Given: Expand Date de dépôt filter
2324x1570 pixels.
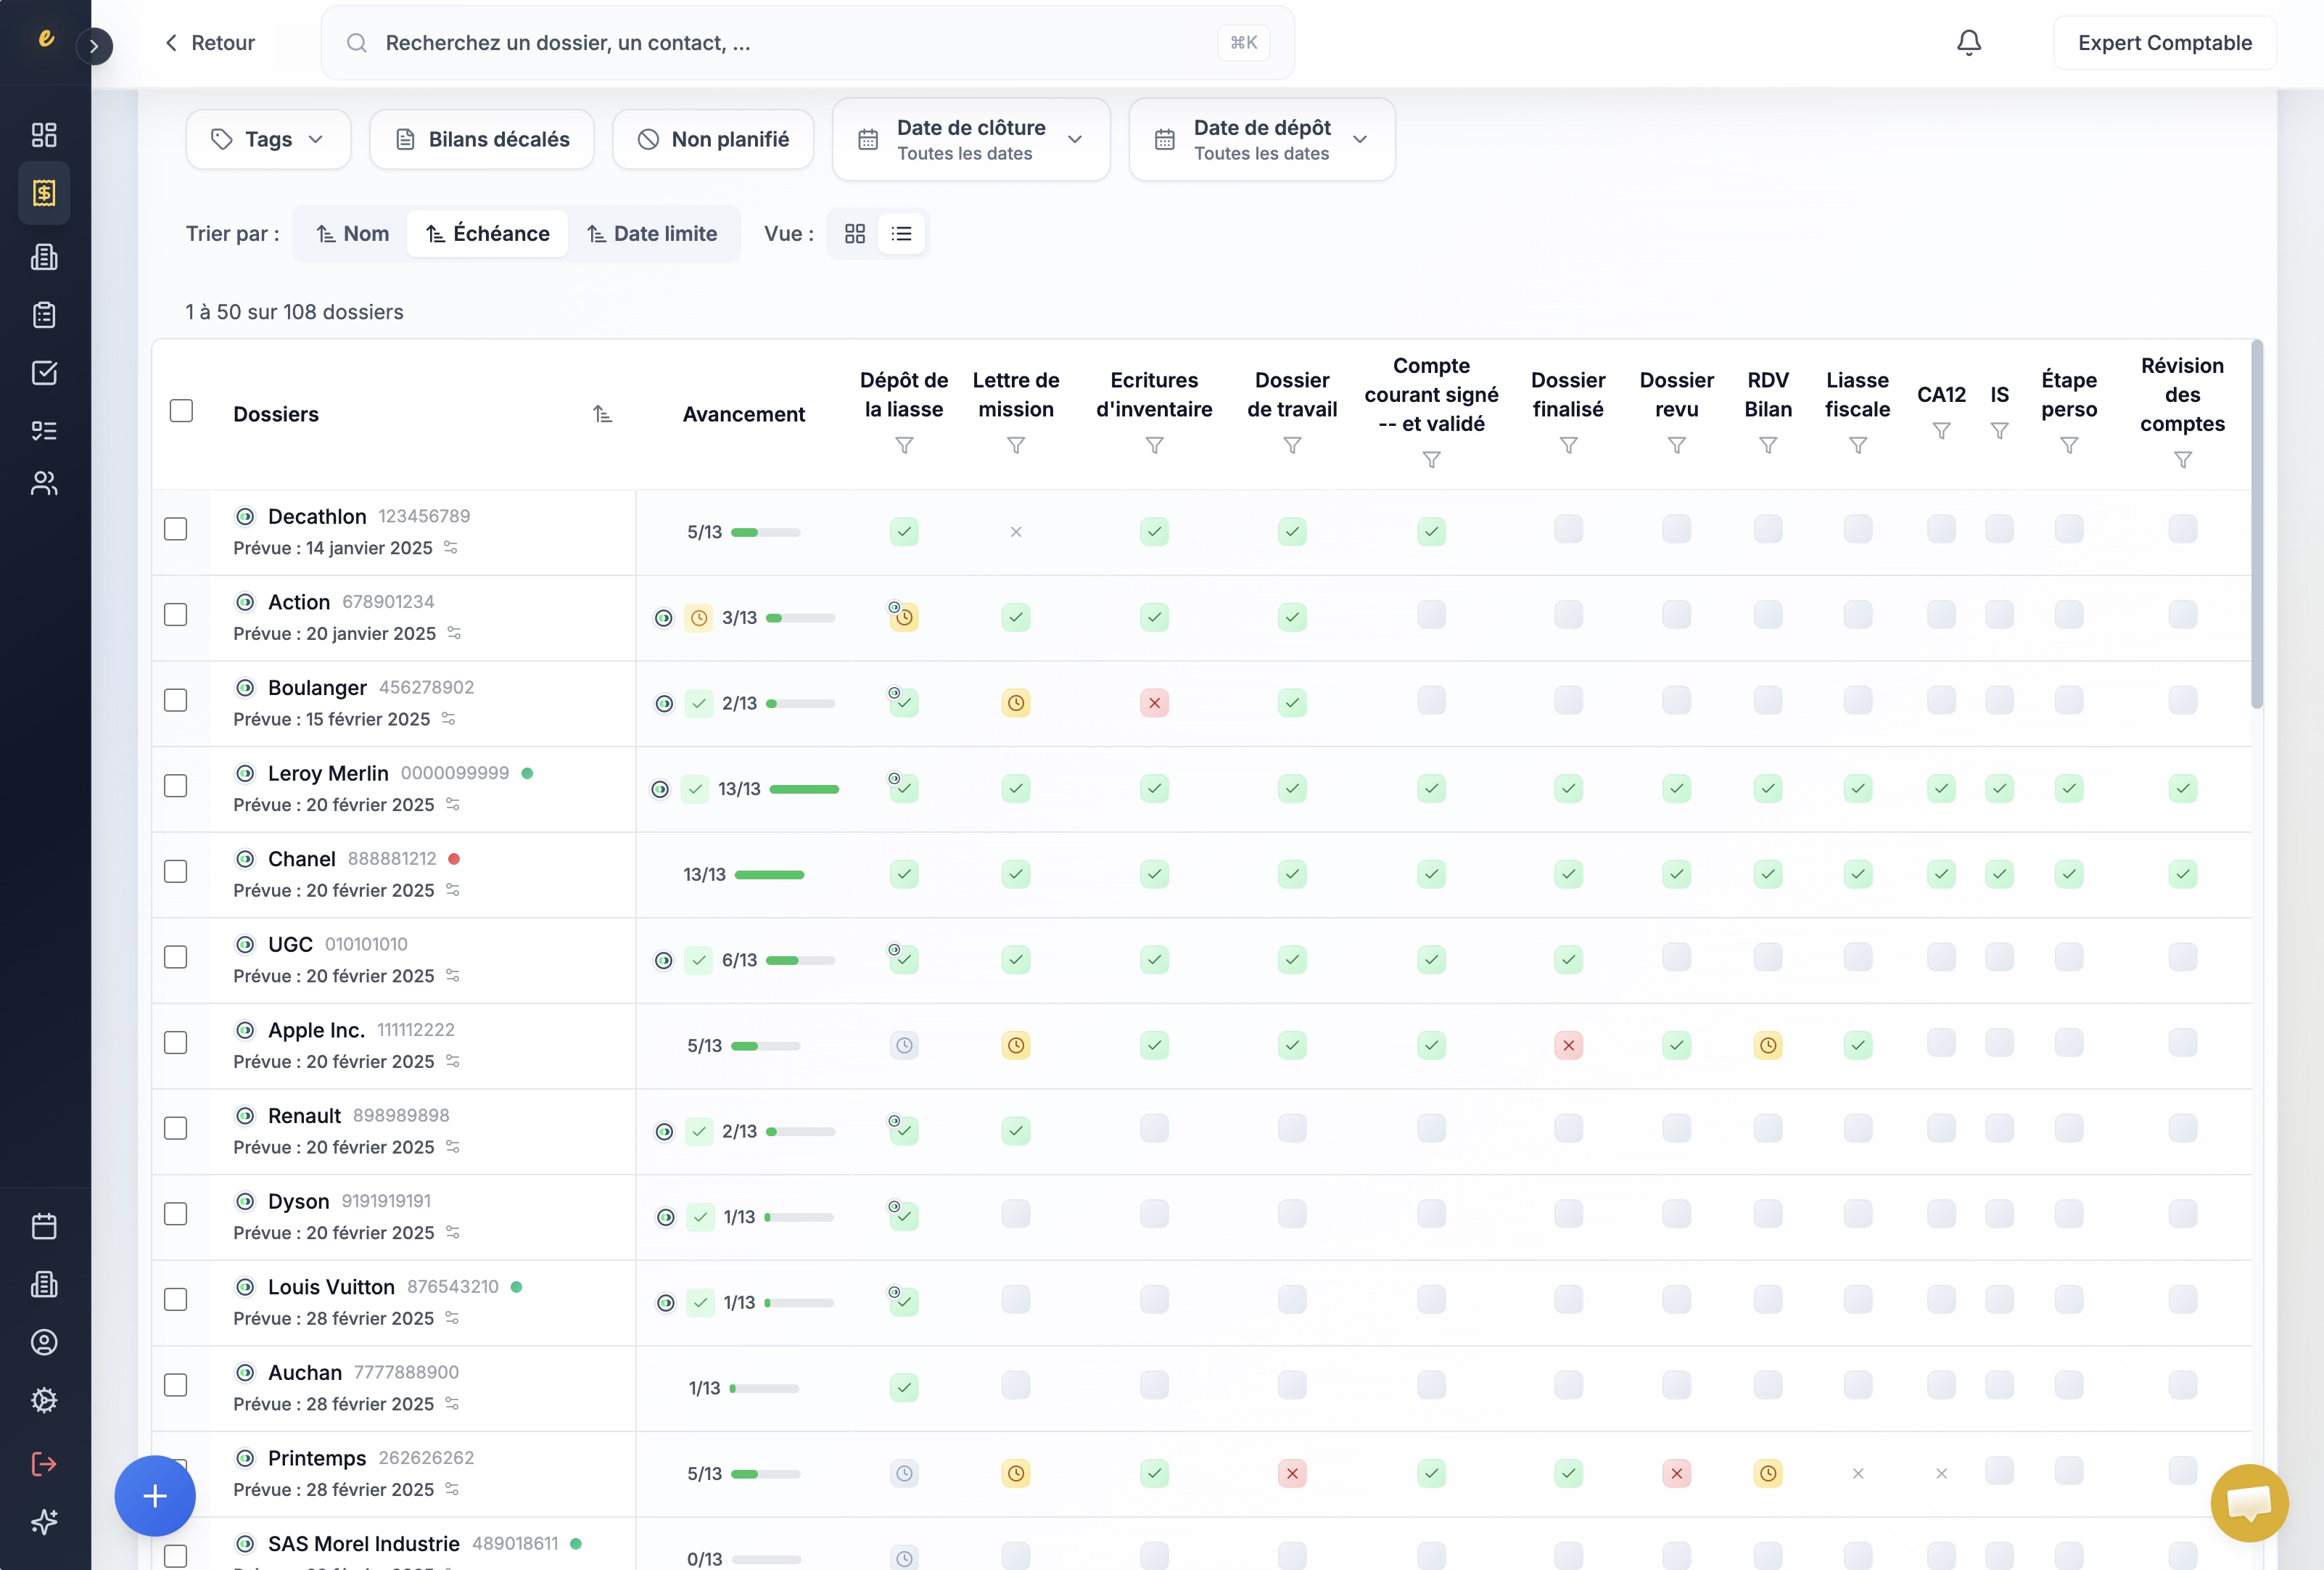Looking at the screenshot, I should 1261,140.
